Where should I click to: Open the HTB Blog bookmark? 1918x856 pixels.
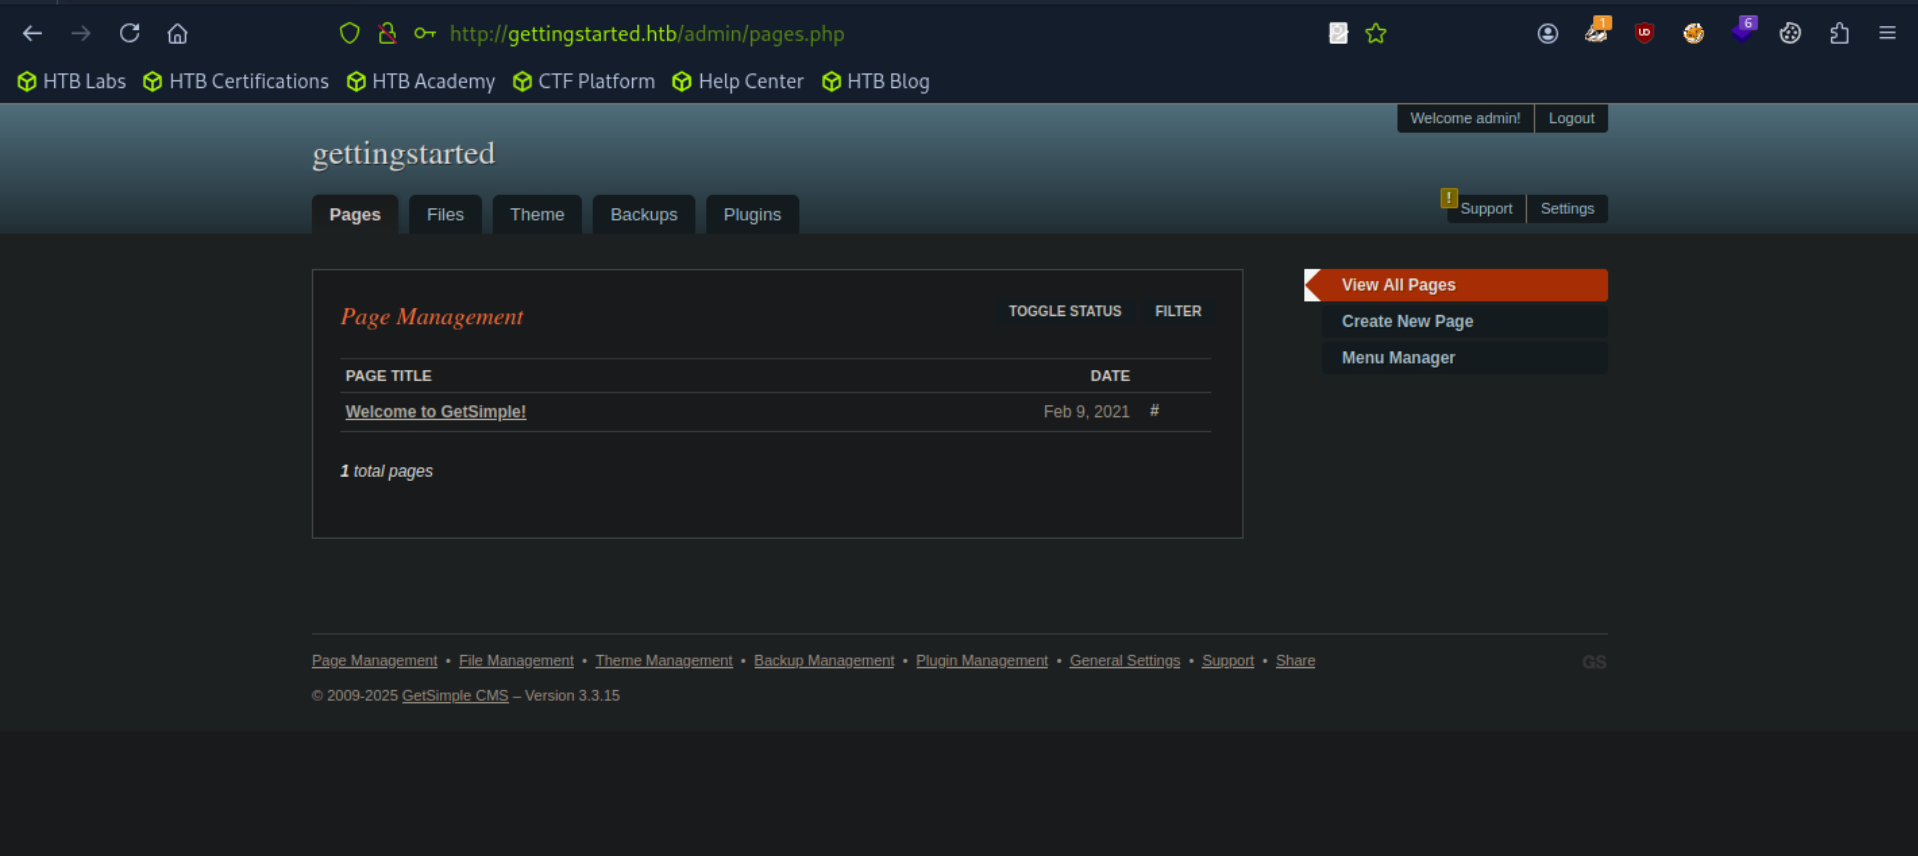tap(875, 82)
